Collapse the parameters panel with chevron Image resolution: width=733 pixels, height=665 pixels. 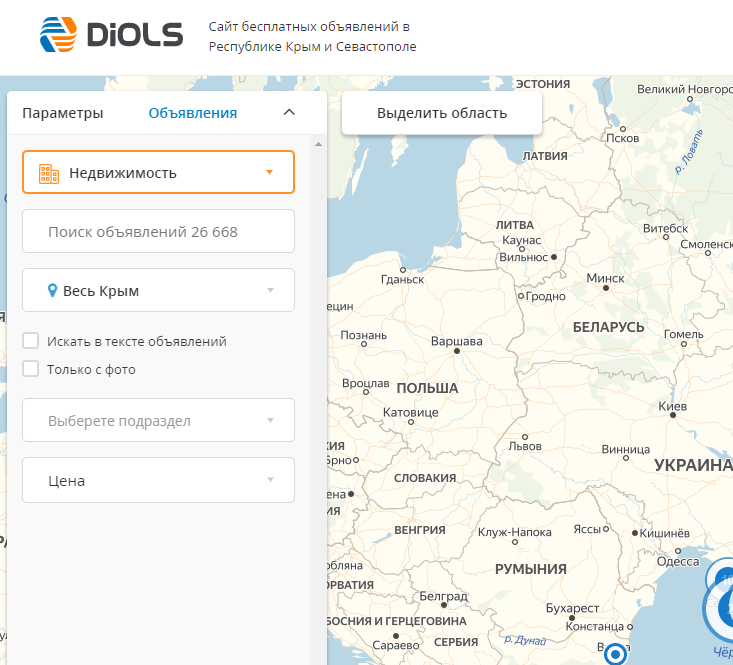(289, 113)
